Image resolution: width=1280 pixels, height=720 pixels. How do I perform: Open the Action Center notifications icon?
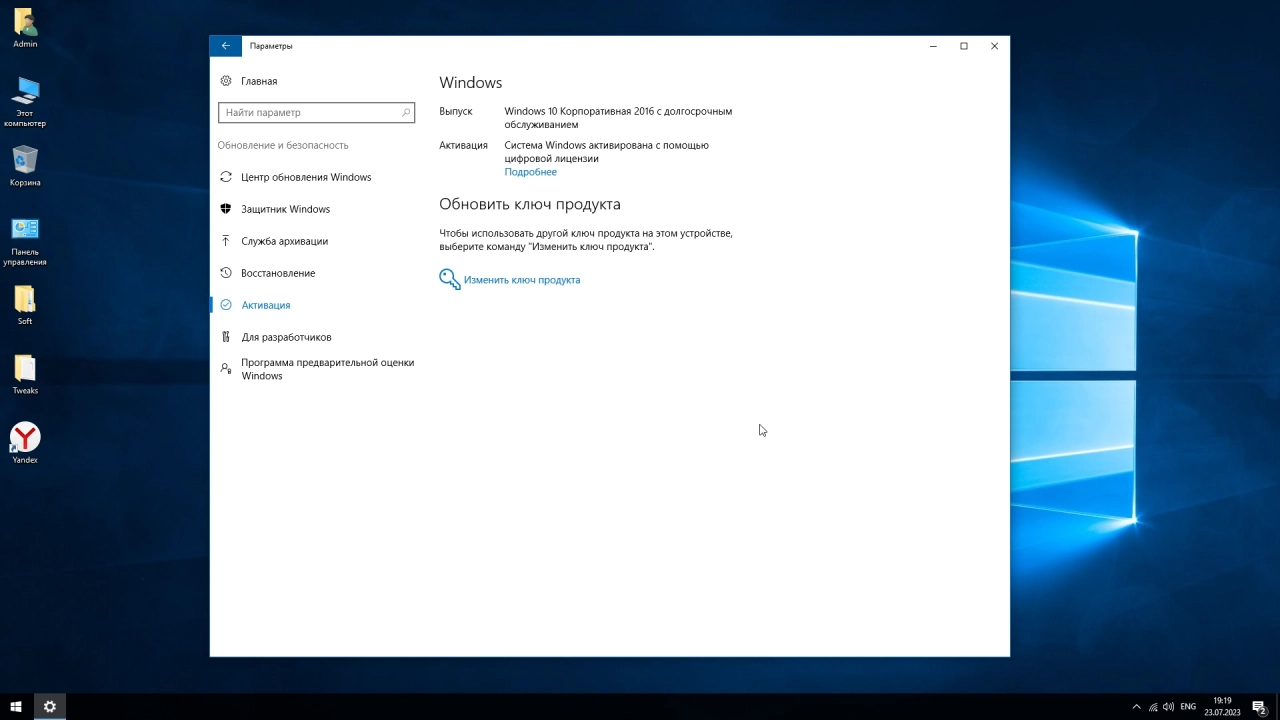(x=1260, y=707)
